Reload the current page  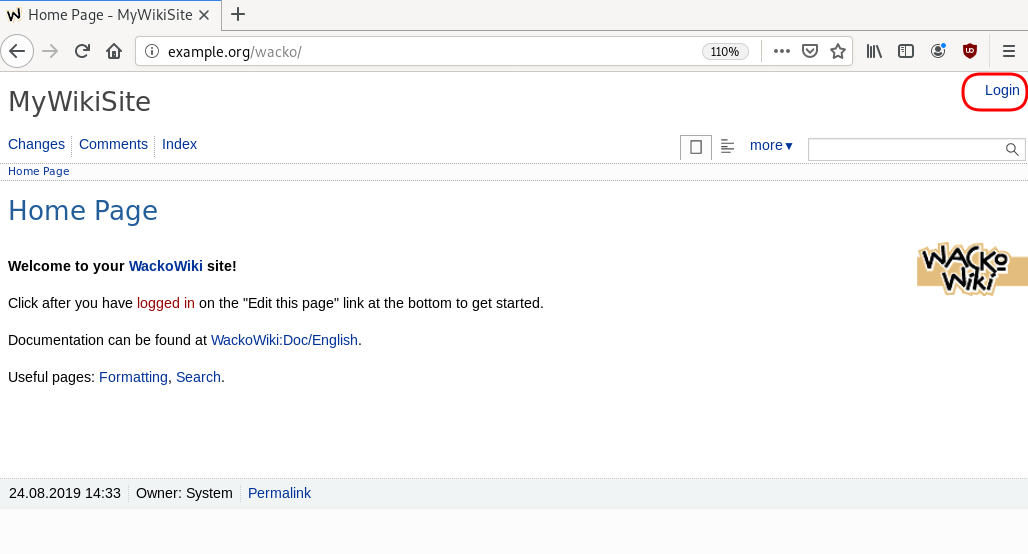pyautogui.click(x=82, y=51)
